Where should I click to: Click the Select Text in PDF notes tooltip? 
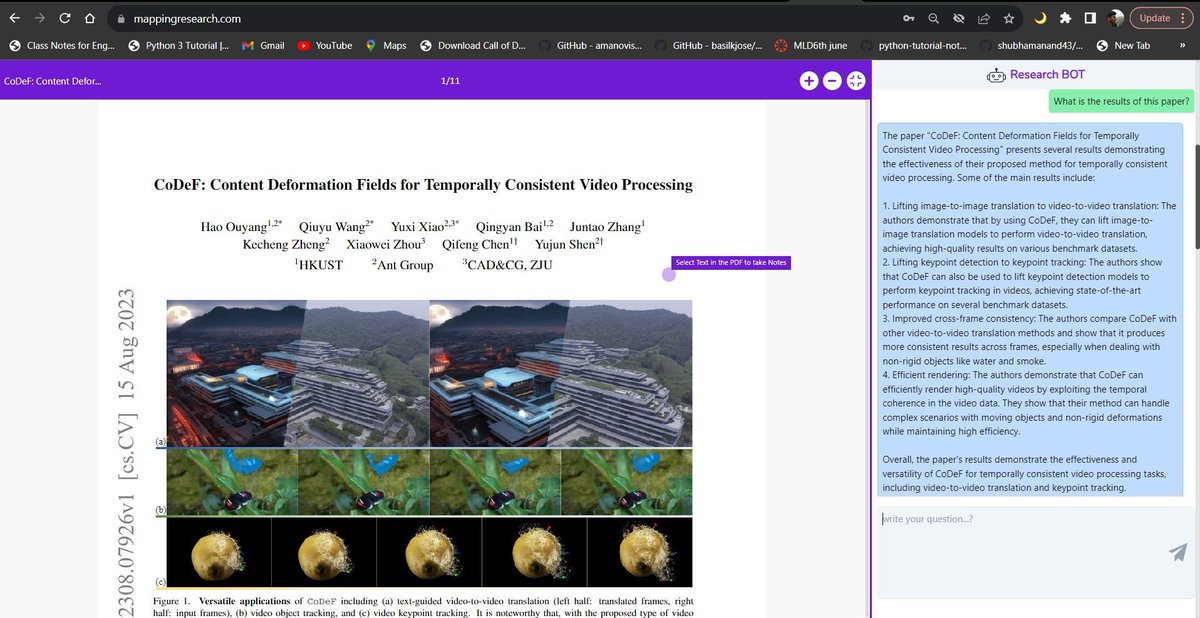pyautogui.click(x=731, y=263)
